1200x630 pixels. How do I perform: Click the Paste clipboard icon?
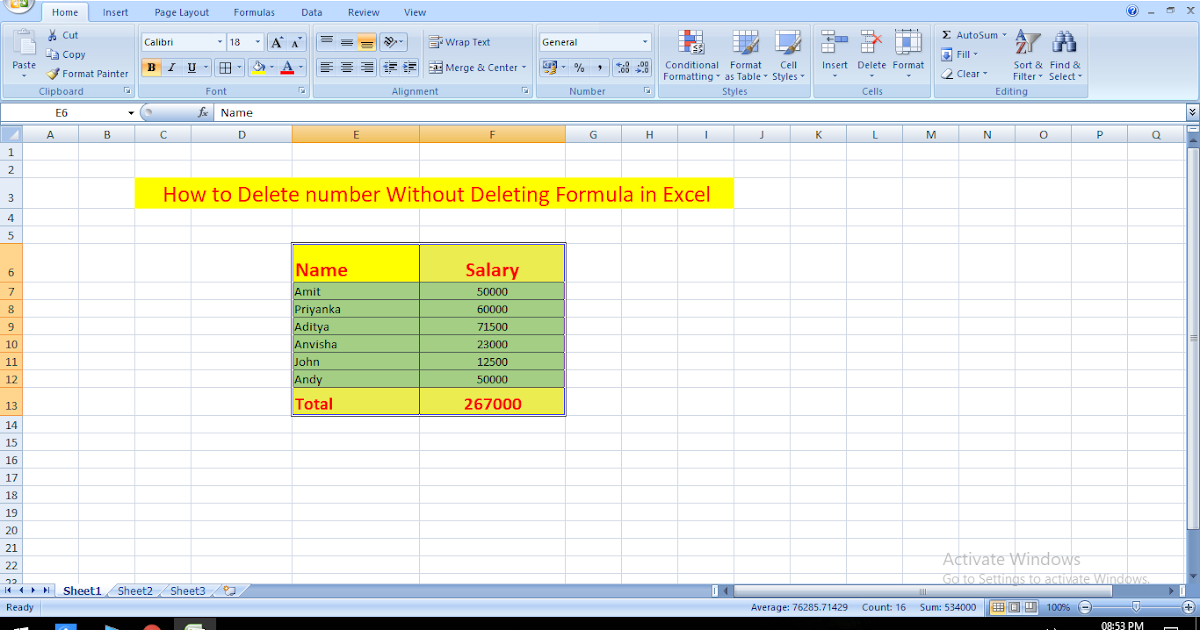click(x=24, y=44)
